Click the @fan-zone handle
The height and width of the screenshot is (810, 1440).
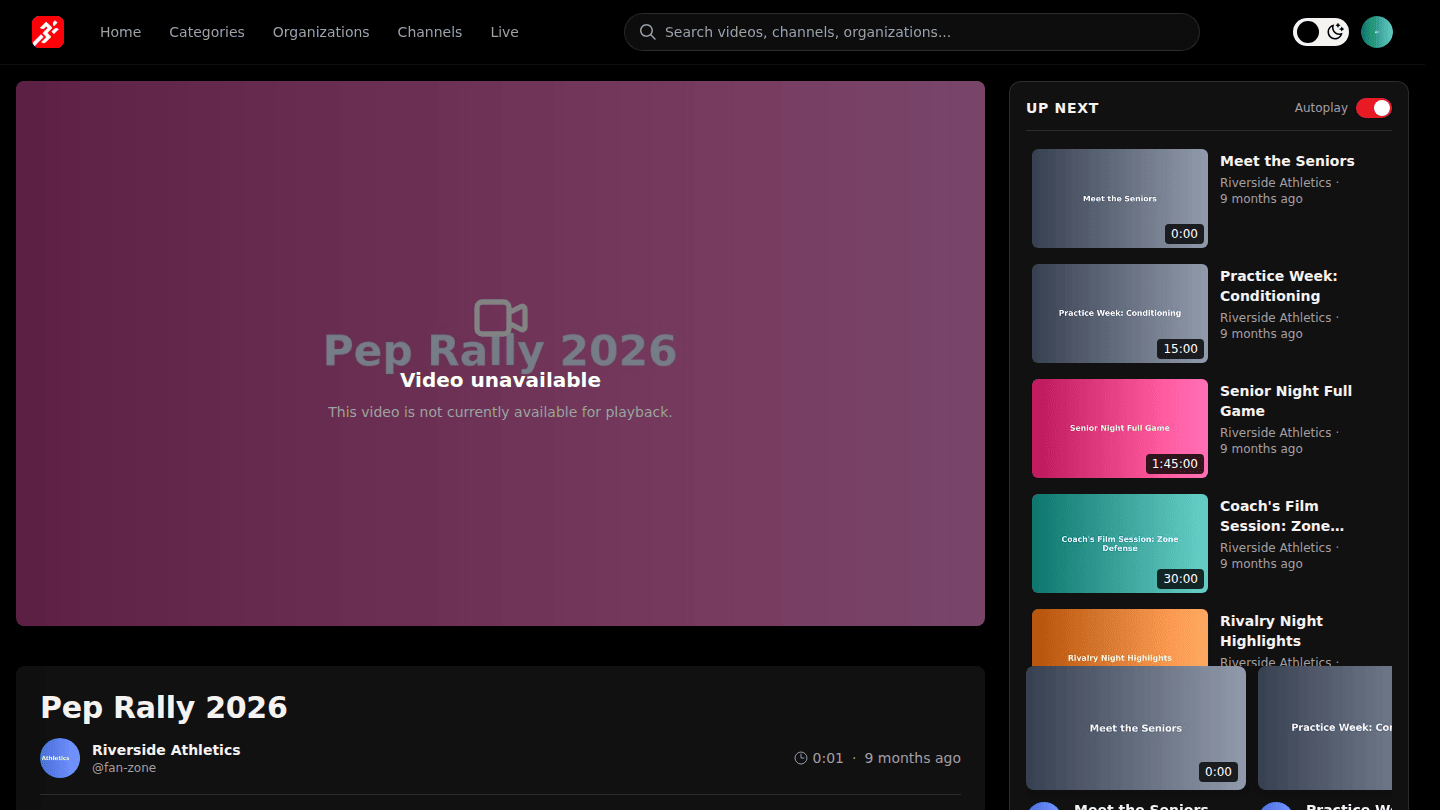click(124, 768)
